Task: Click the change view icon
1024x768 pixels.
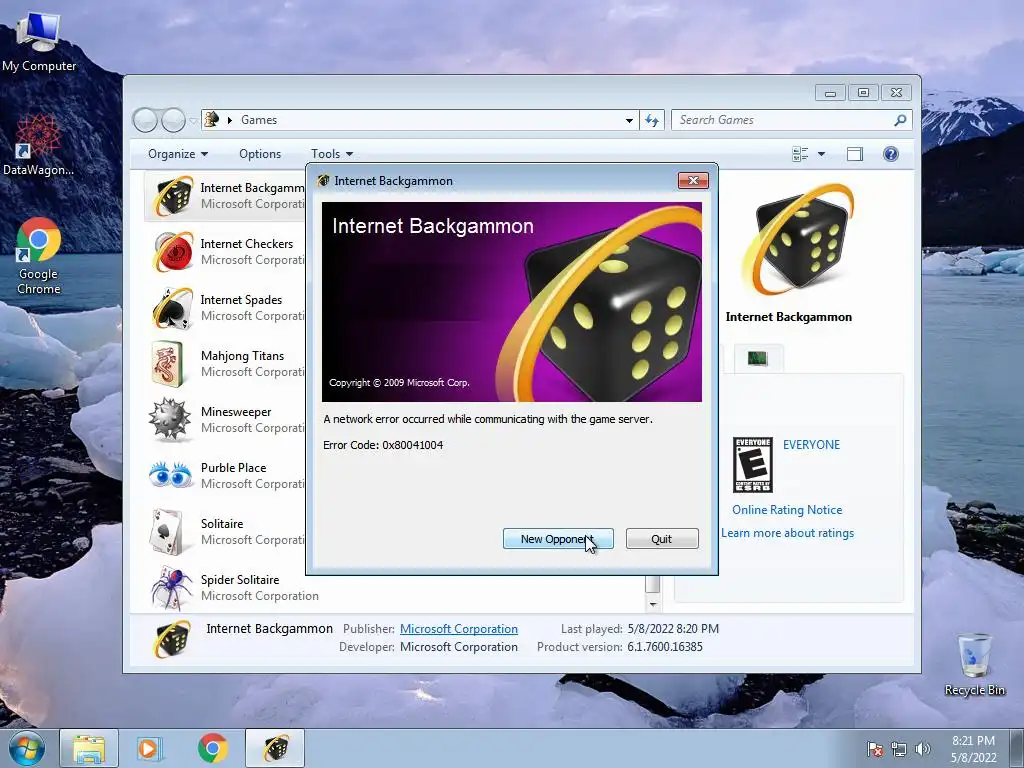Action: [x=800, y=154]
